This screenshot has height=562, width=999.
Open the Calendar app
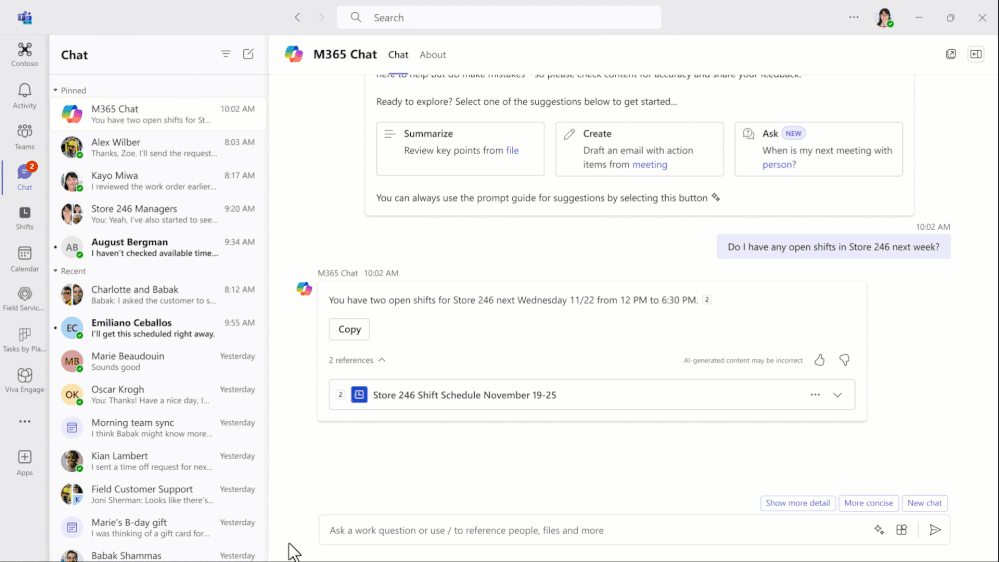24,259
